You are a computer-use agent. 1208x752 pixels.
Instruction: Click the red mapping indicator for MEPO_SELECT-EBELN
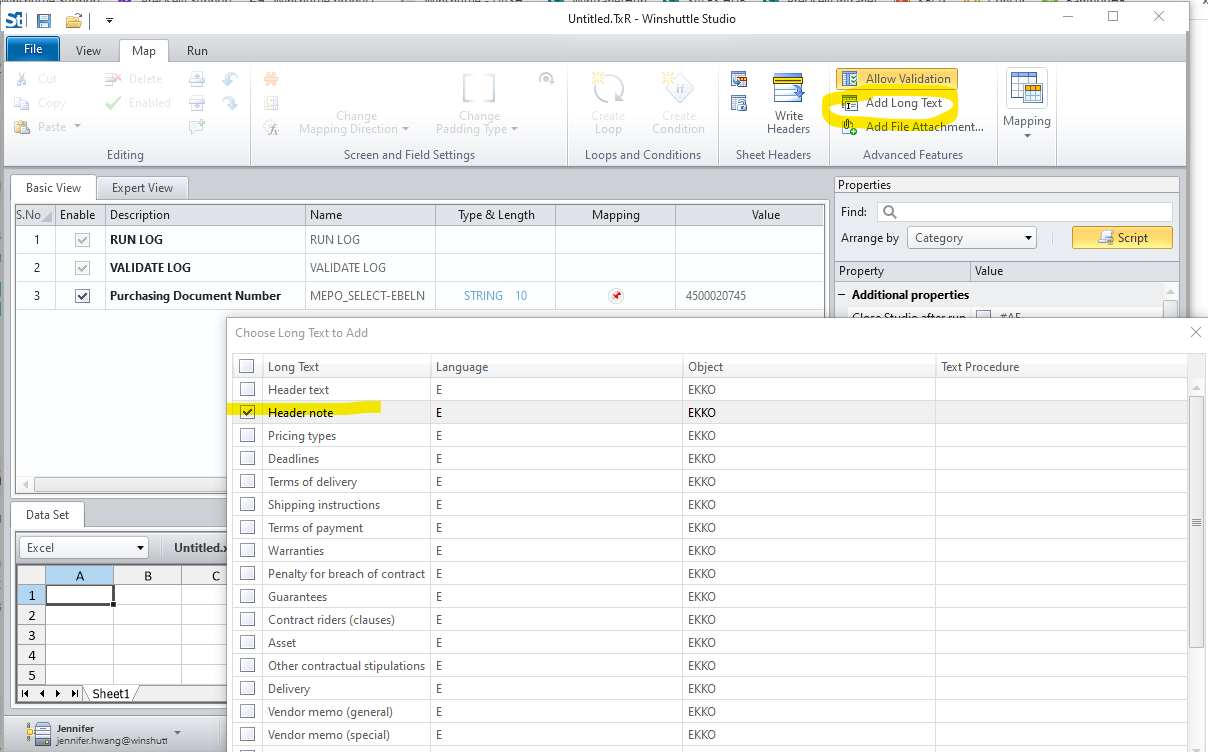pyautogui.click(x=617, y=295)
